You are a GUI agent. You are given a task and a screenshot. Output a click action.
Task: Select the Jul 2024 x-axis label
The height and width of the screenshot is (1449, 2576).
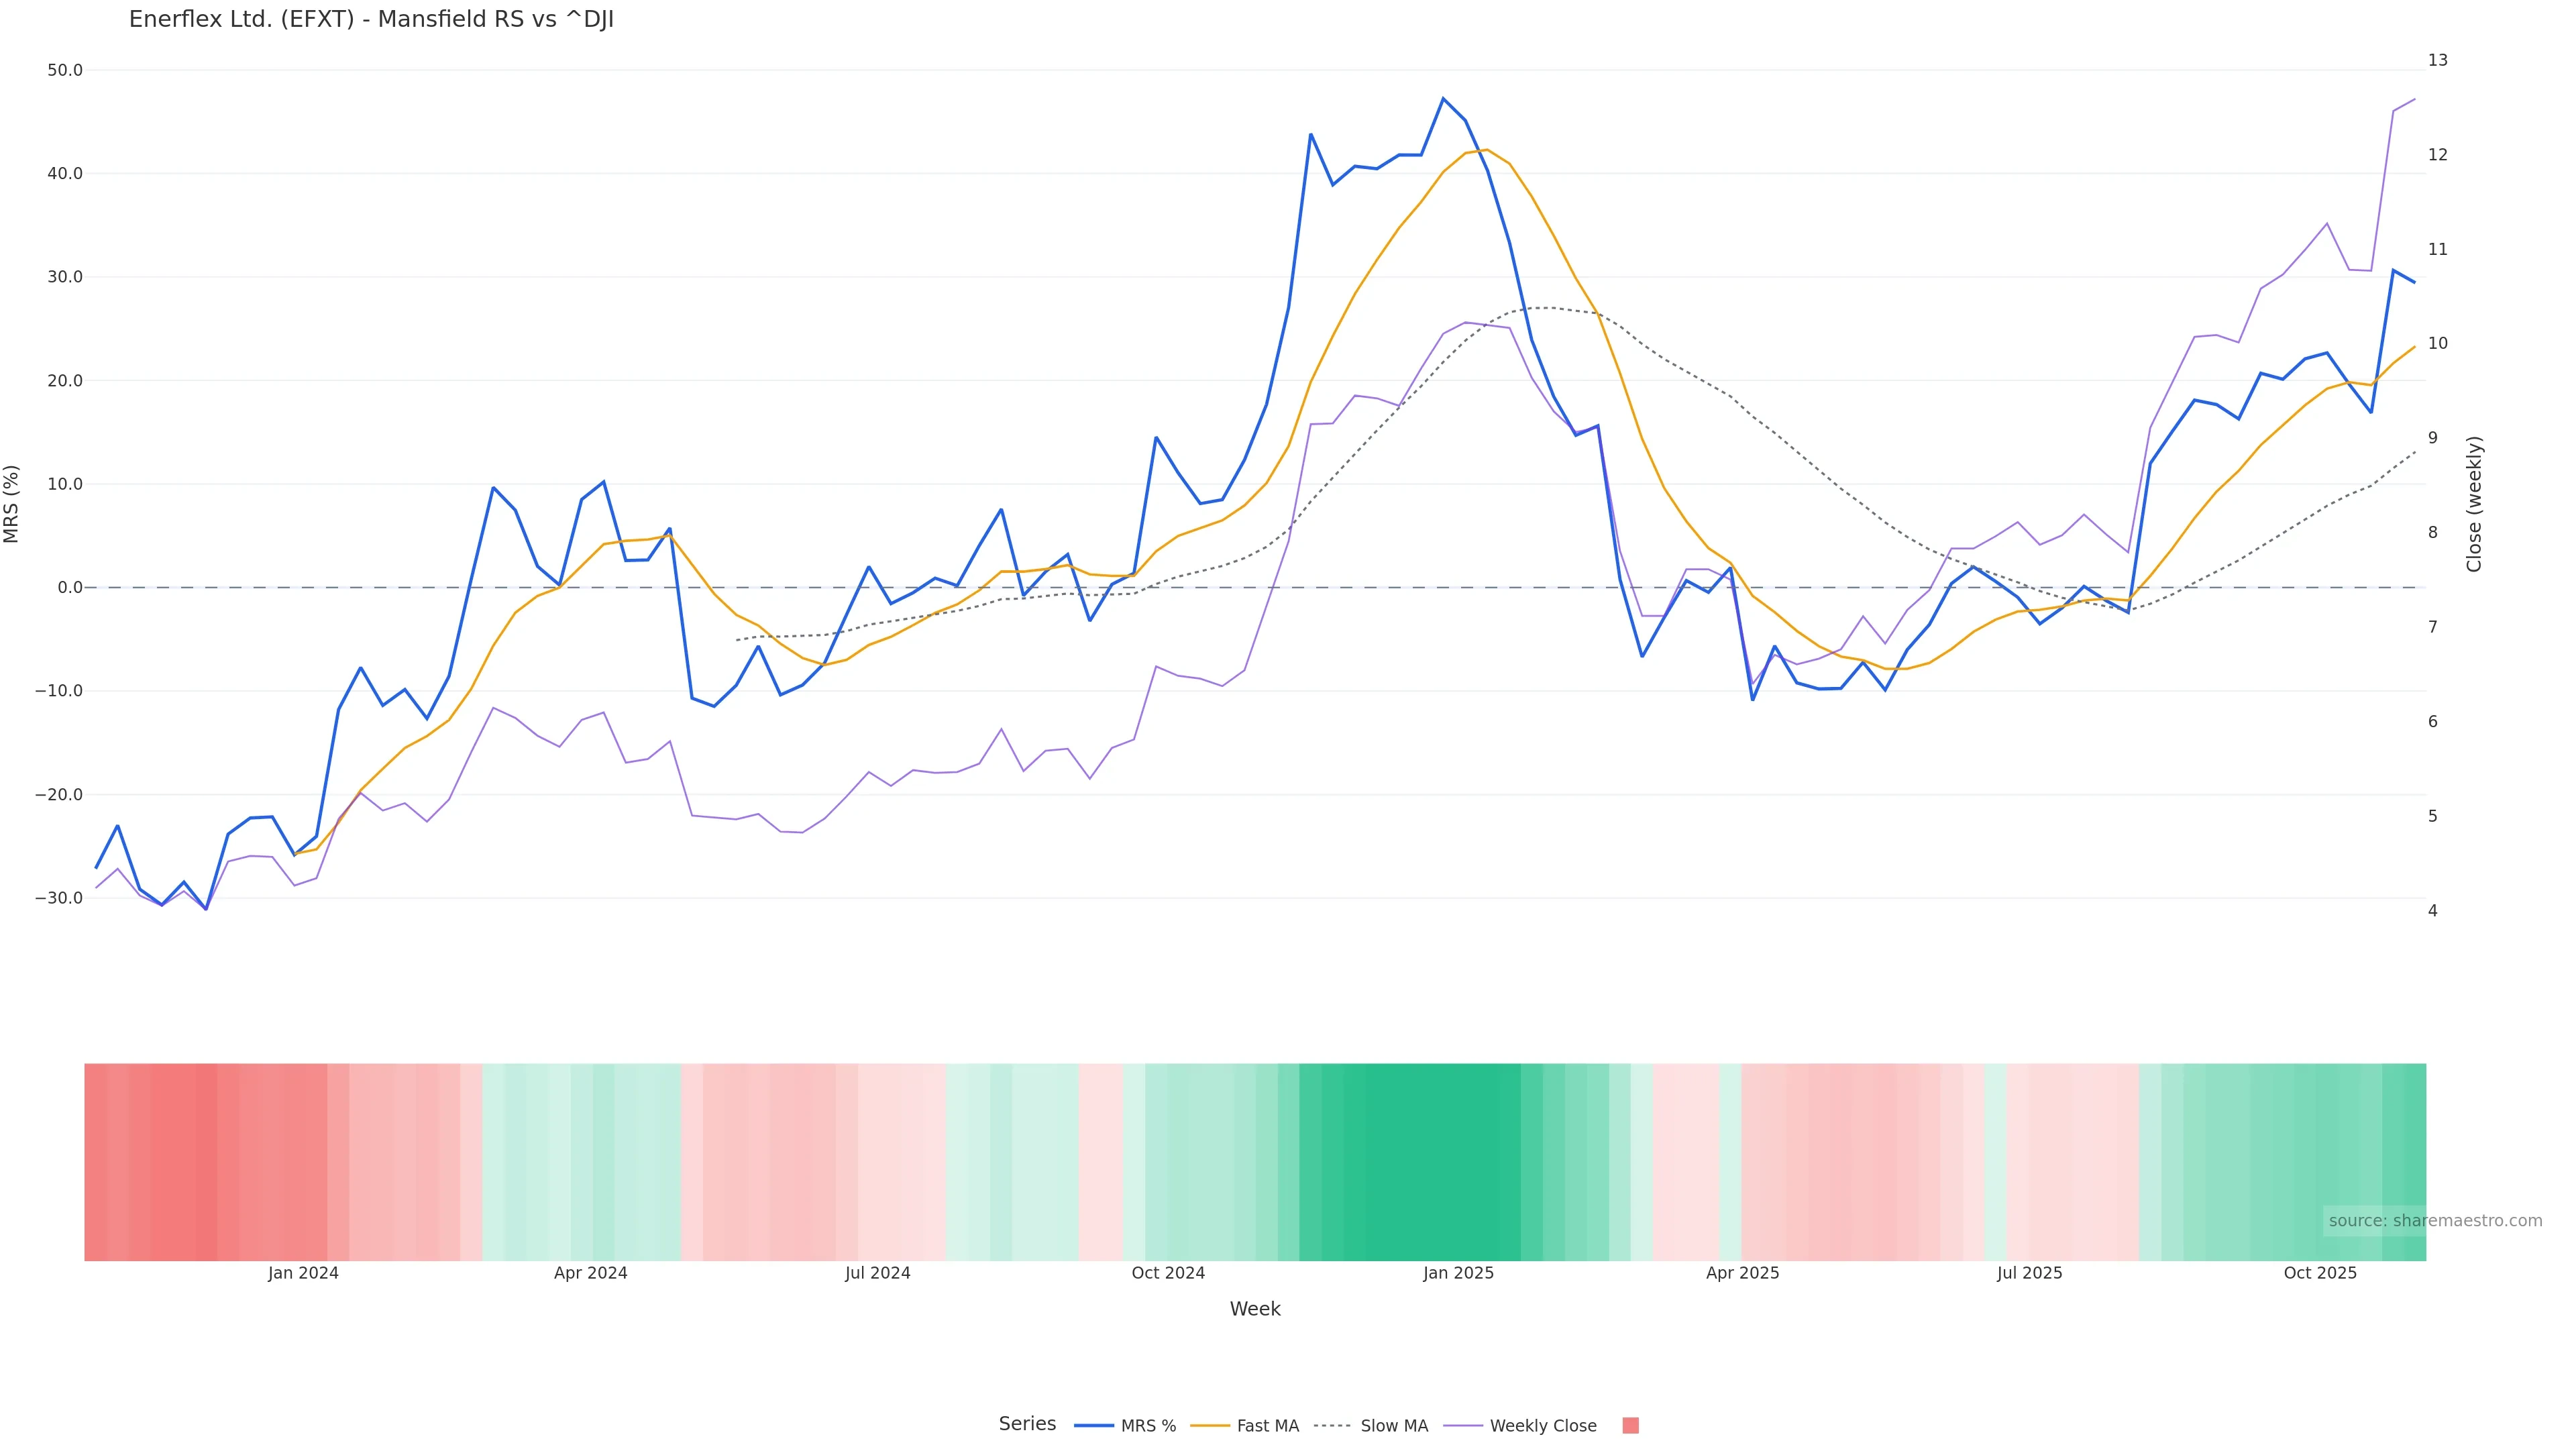coord(877,1273)
